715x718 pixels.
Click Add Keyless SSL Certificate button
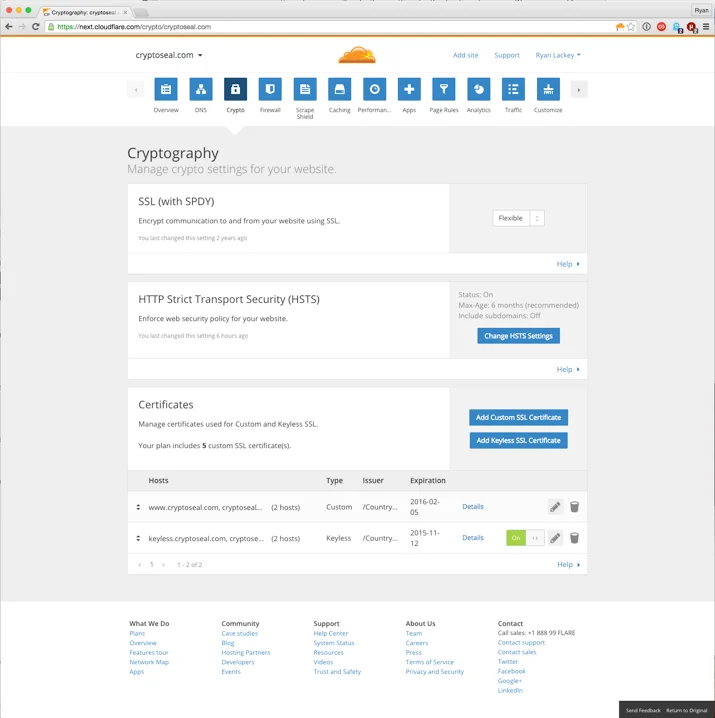coord(519,441)
